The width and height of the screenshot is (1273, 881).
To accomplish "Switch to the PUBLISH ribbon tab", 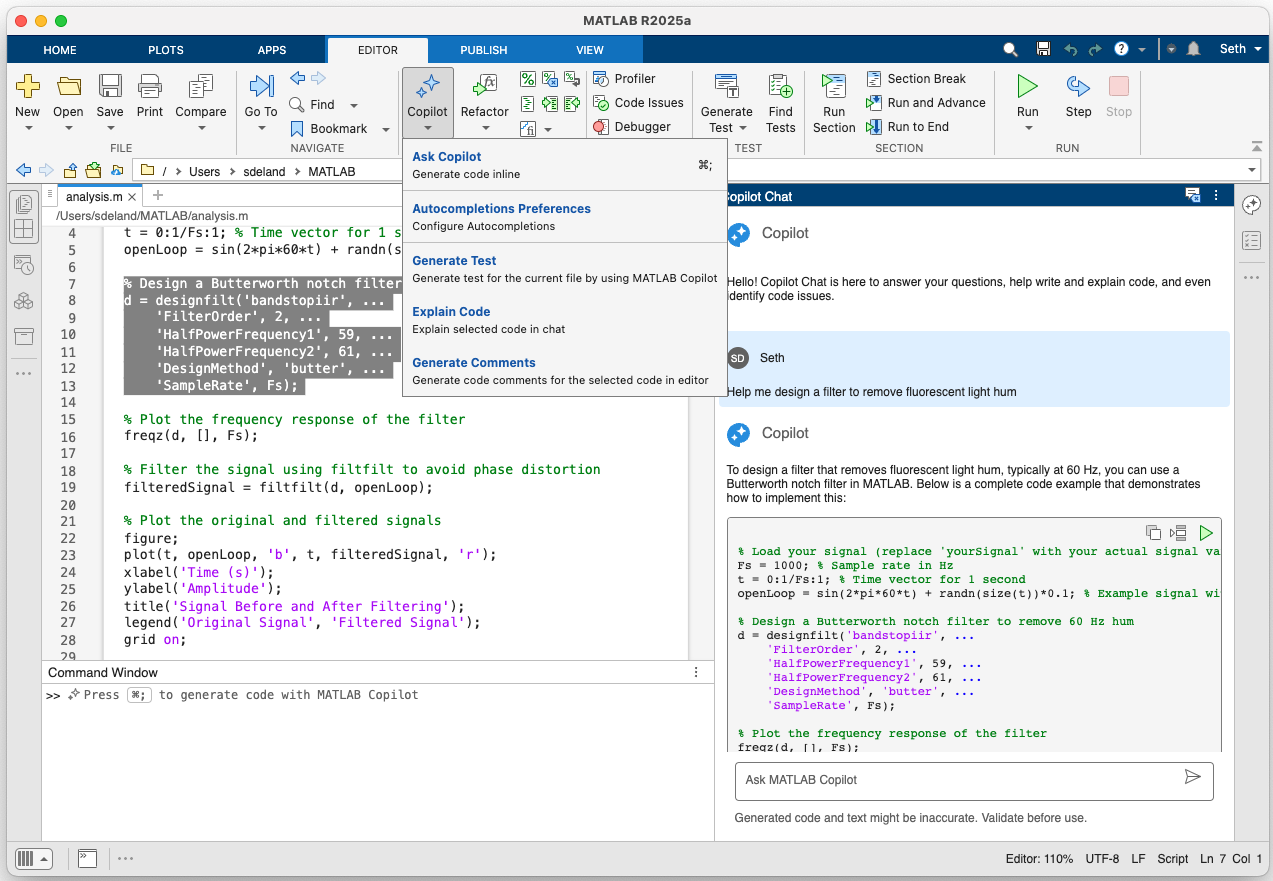I will 483,49.
